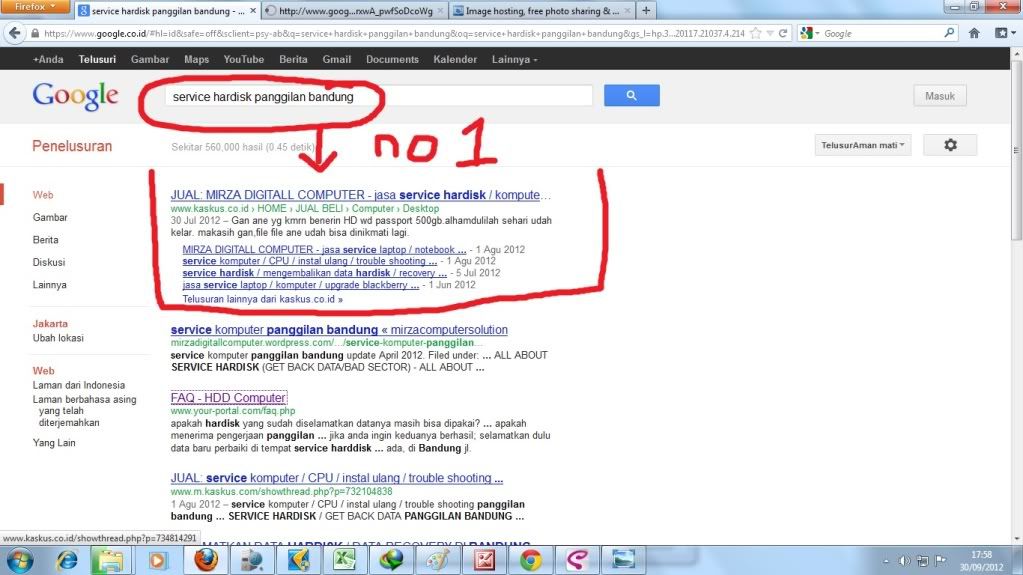
Task: Show hidden system tray icons
Action: point(886,561)
